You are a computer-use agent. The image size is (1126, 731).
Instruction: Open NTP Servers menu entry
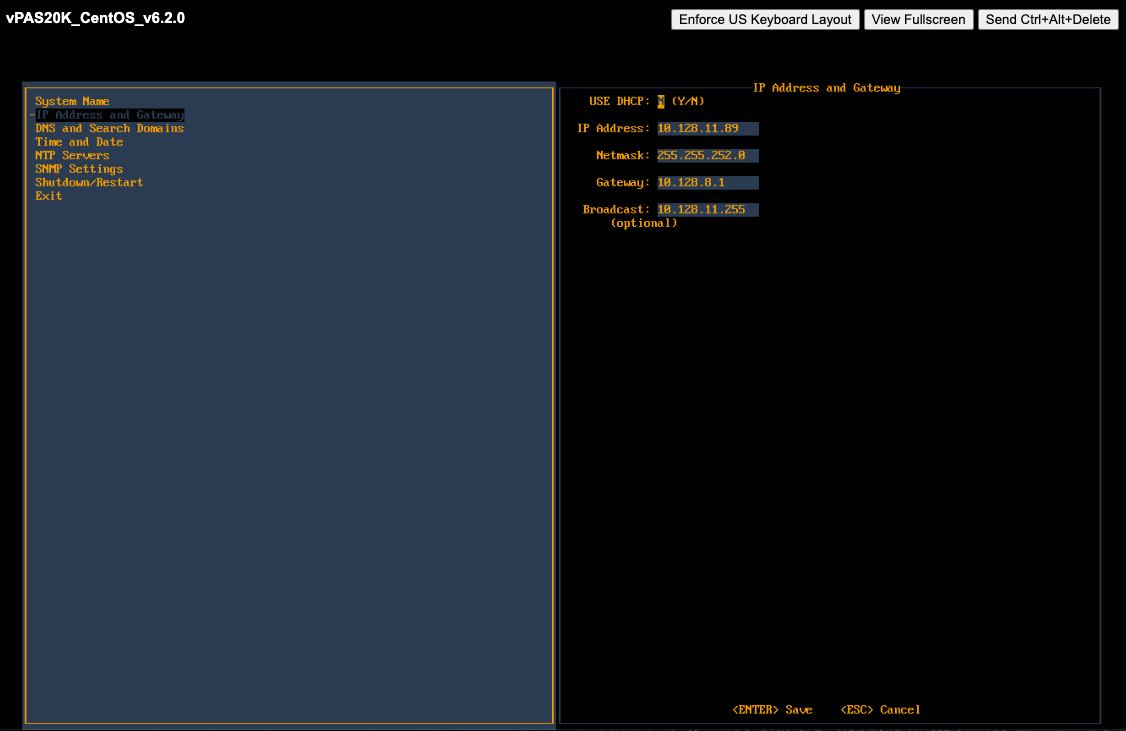click(73, 156)
